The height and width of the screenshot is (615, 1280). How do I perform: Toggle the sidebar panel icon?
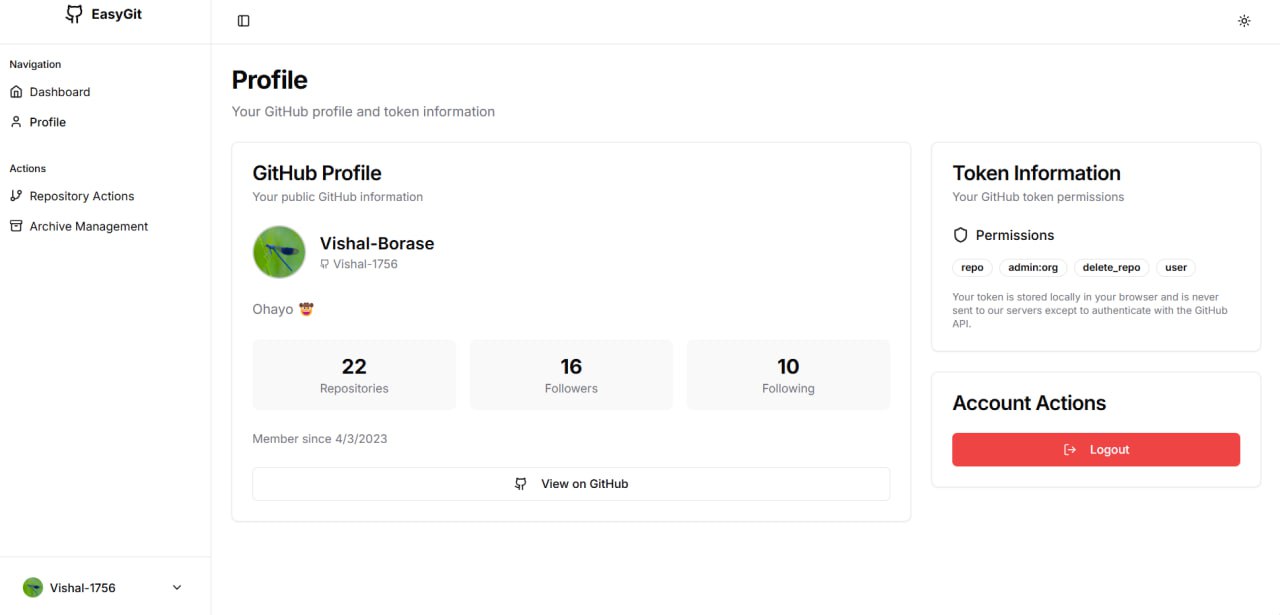(x=243, y=21)
